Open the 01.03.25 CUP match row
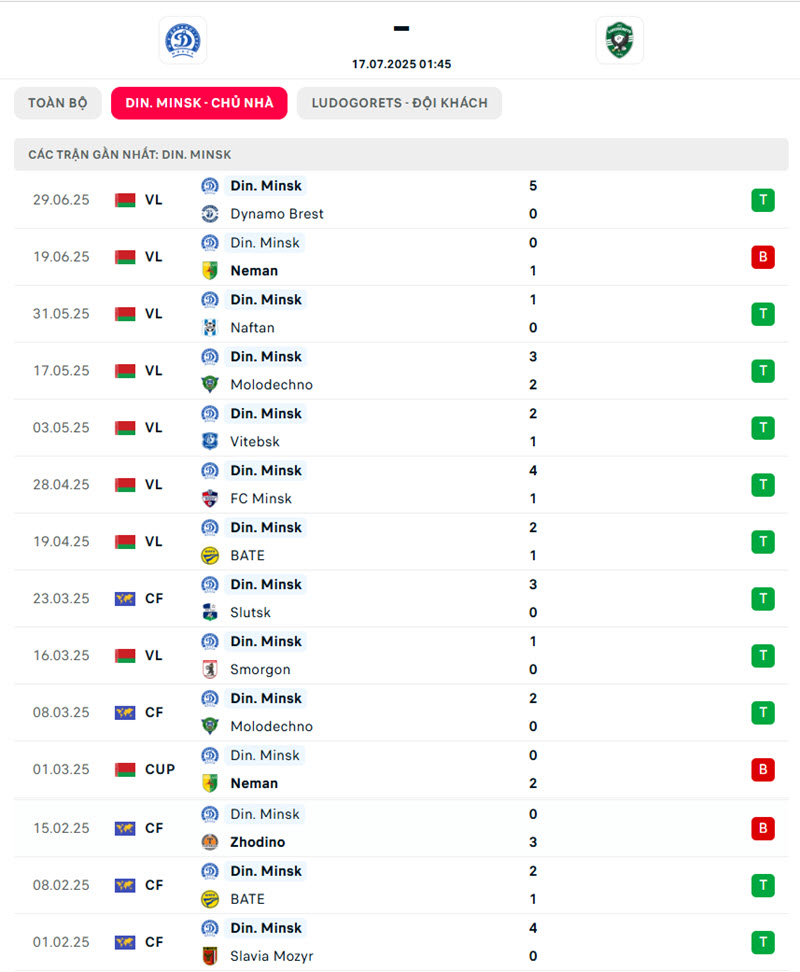This screenshot has width=800, height=972. 401,769
